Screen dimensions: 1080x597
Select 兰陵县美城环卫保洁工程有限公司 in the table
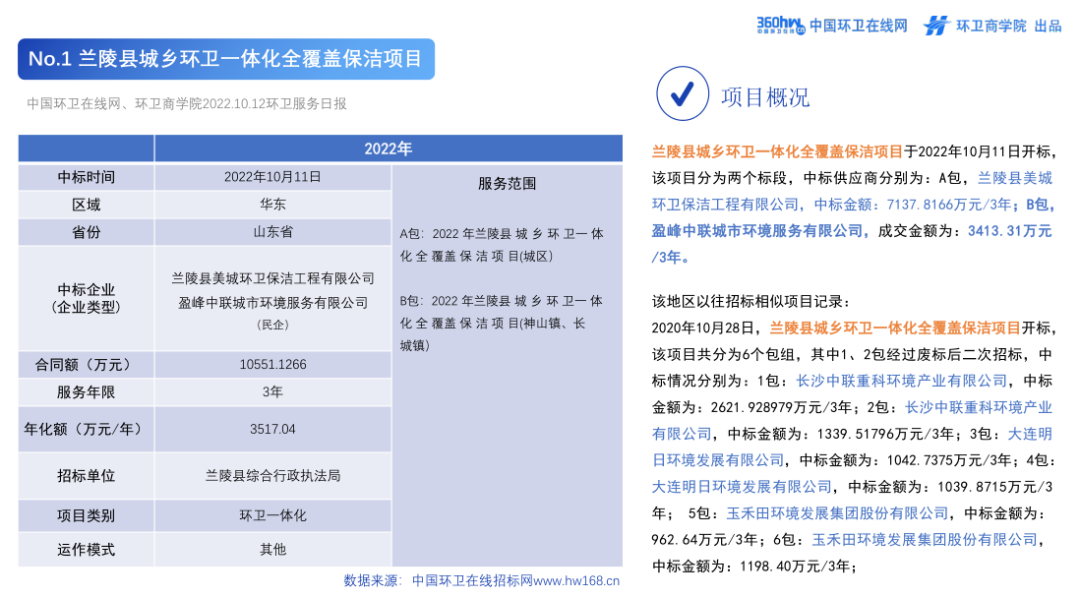(x=273, y=278)
